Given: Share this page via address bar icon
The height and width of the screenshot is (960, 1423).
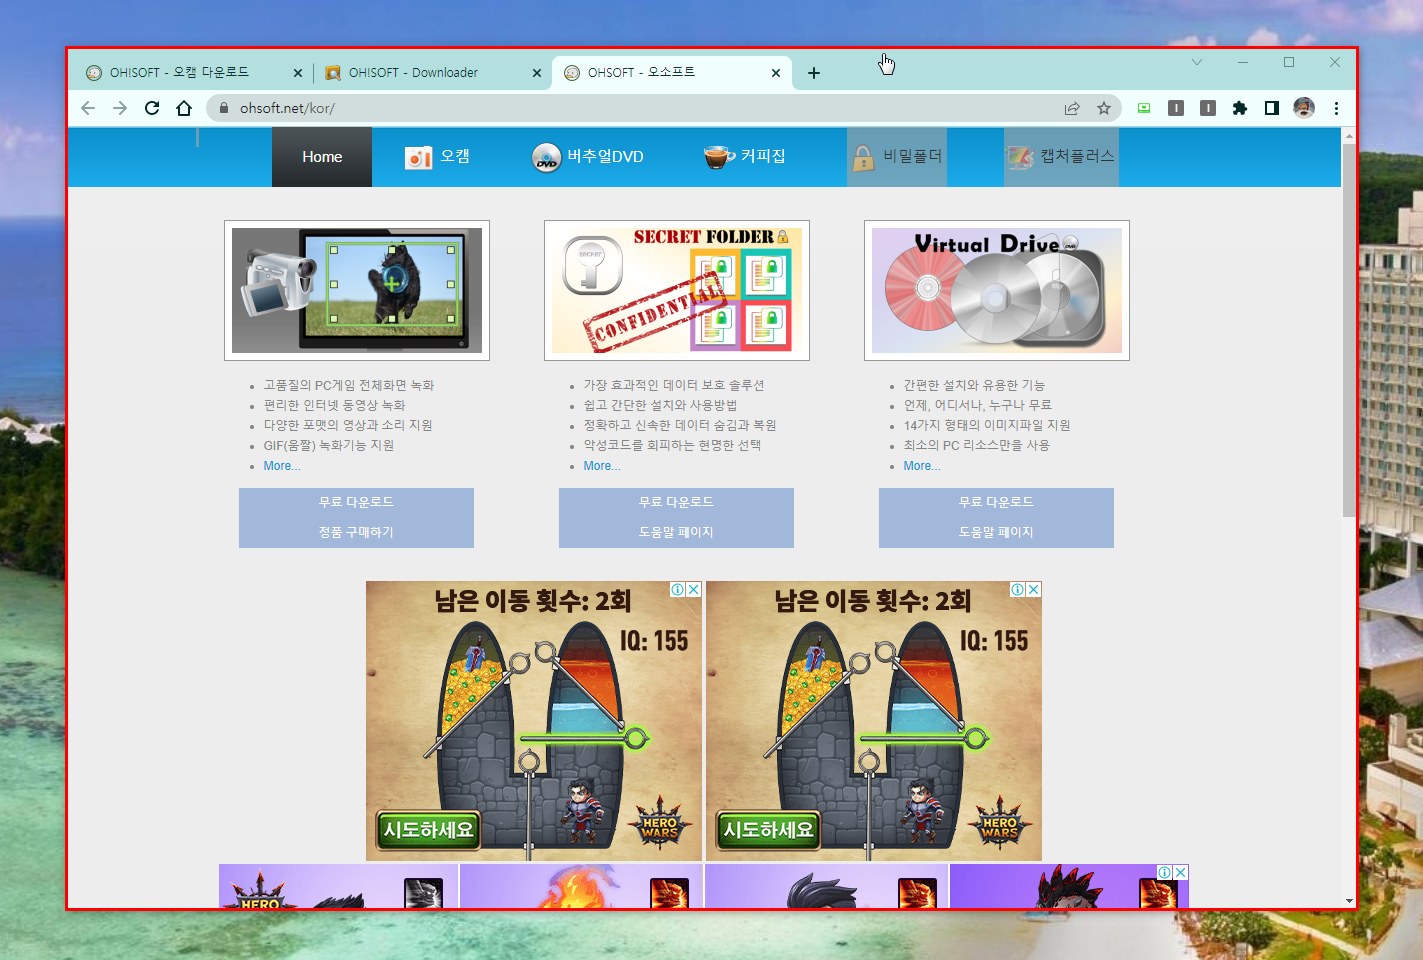Looking at the screenshot, I should pyautogui.click(x=1072, y=108).
